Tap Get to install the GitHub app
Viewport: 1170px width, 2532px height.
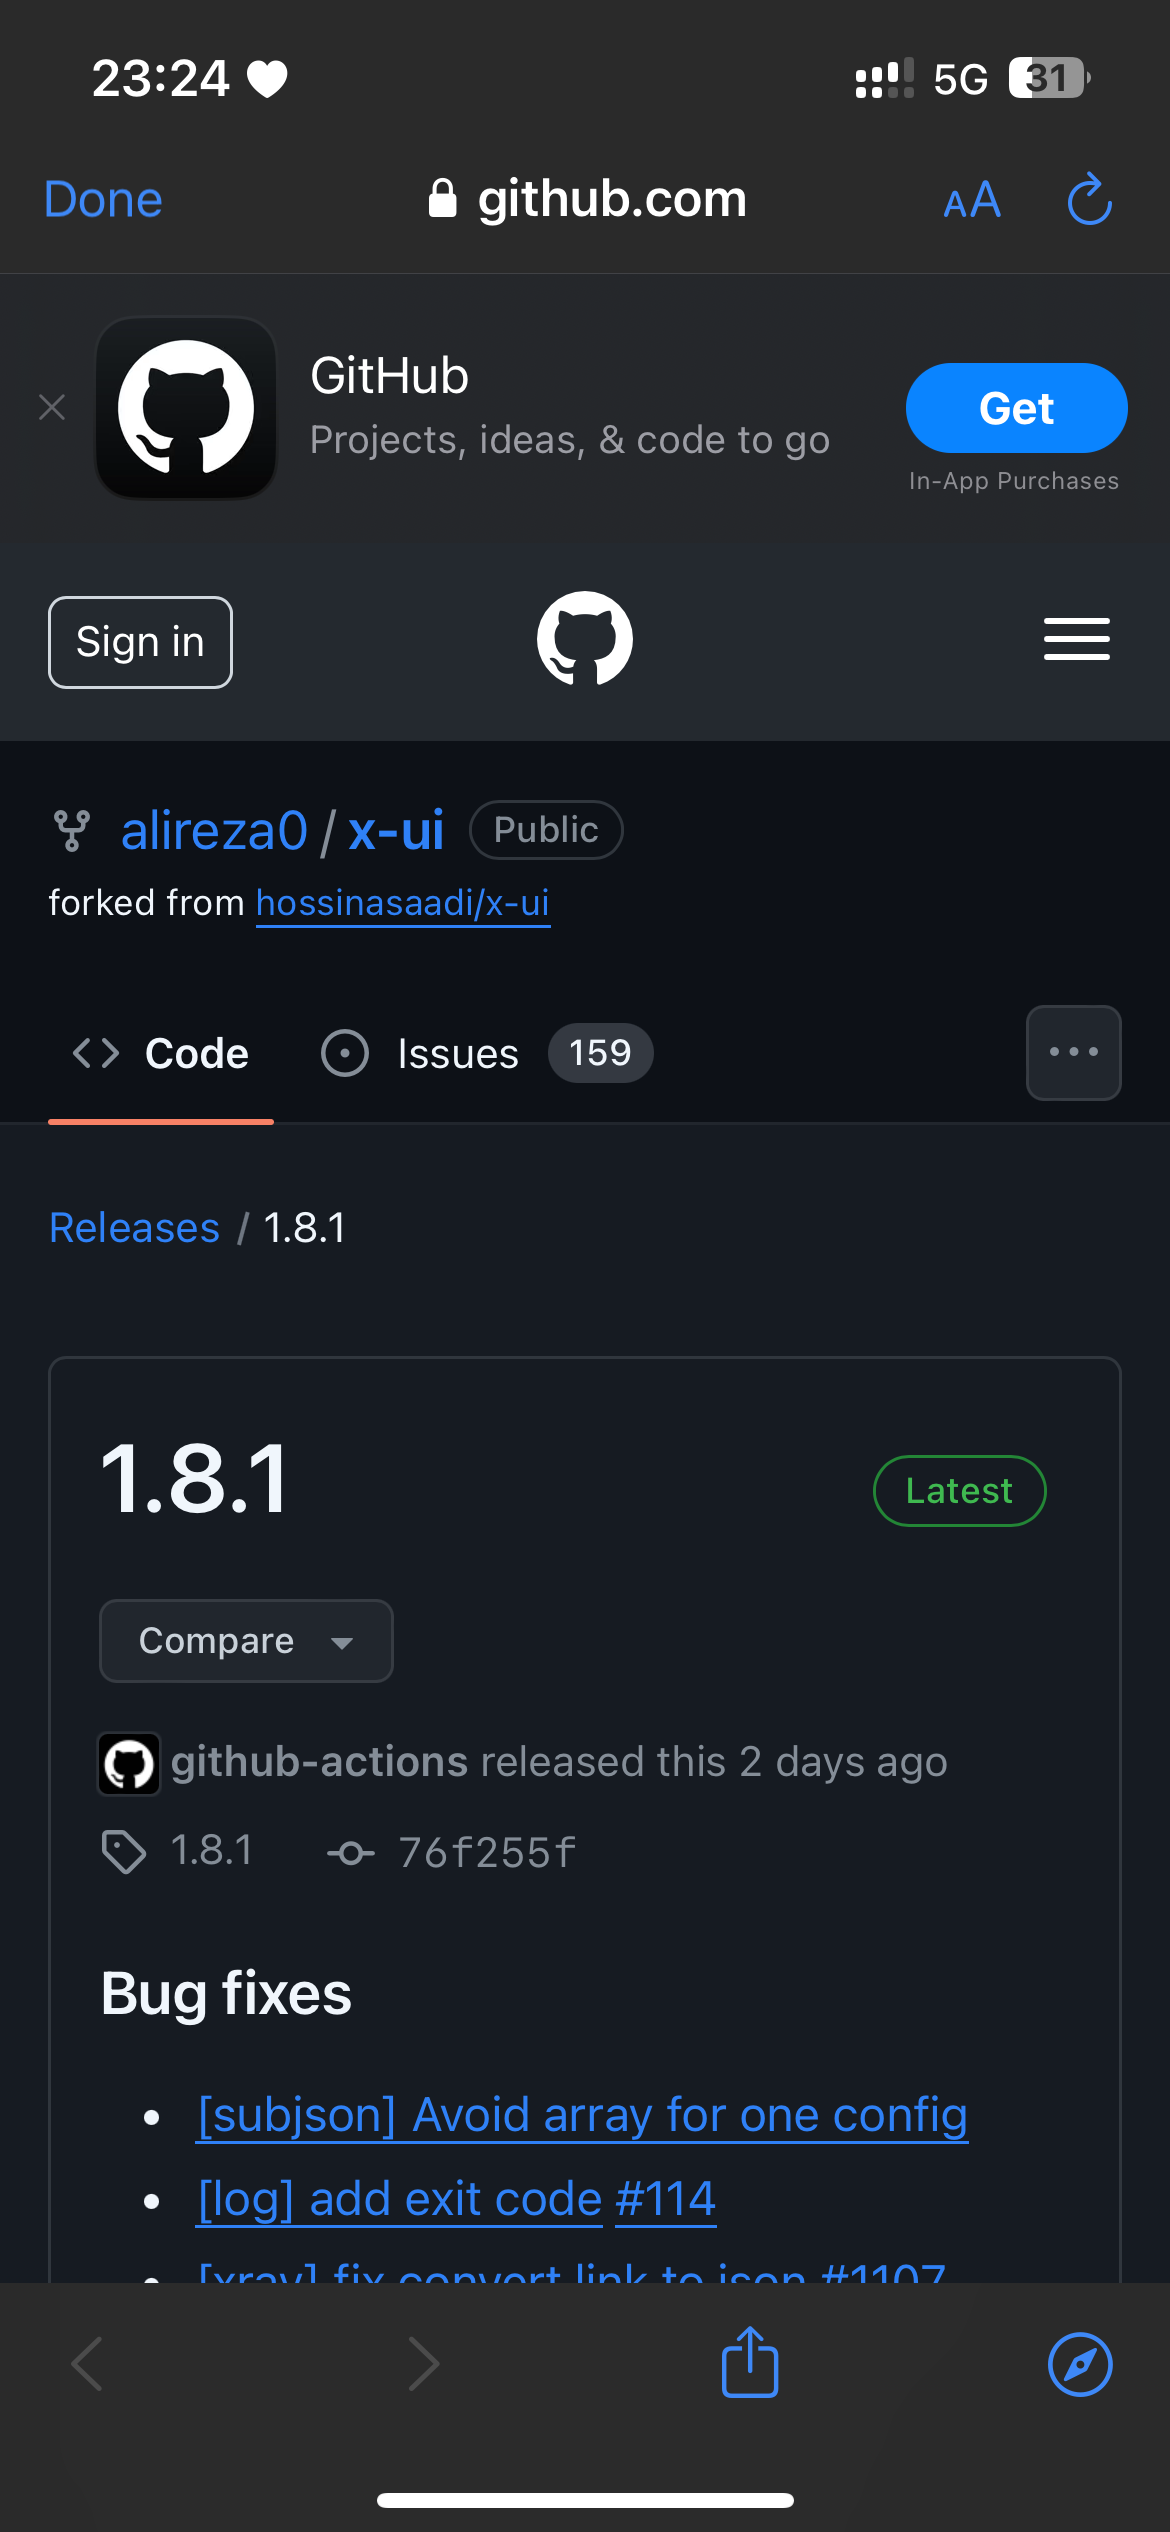1016,407
